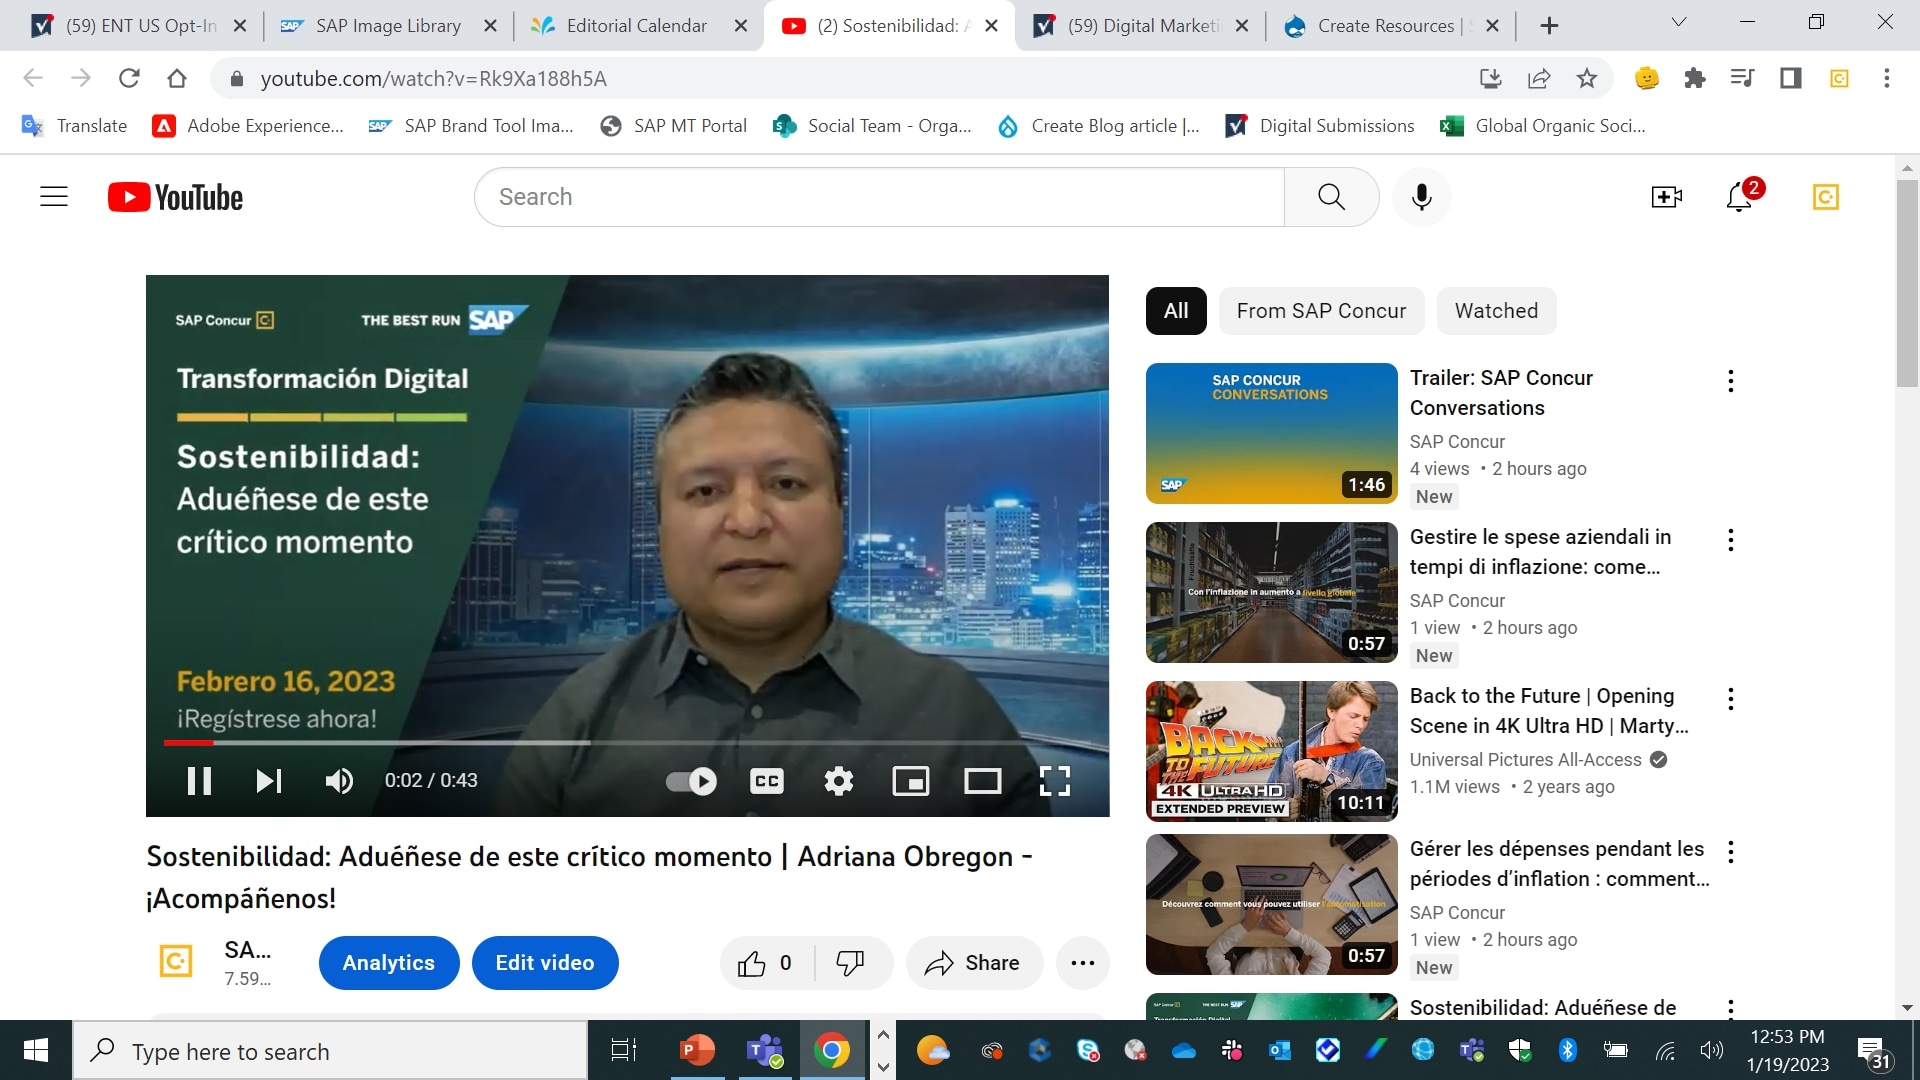Toggle the Chrome side panel
This screenshot has height=1080, width=1920.
click(x=1791, y=78)
